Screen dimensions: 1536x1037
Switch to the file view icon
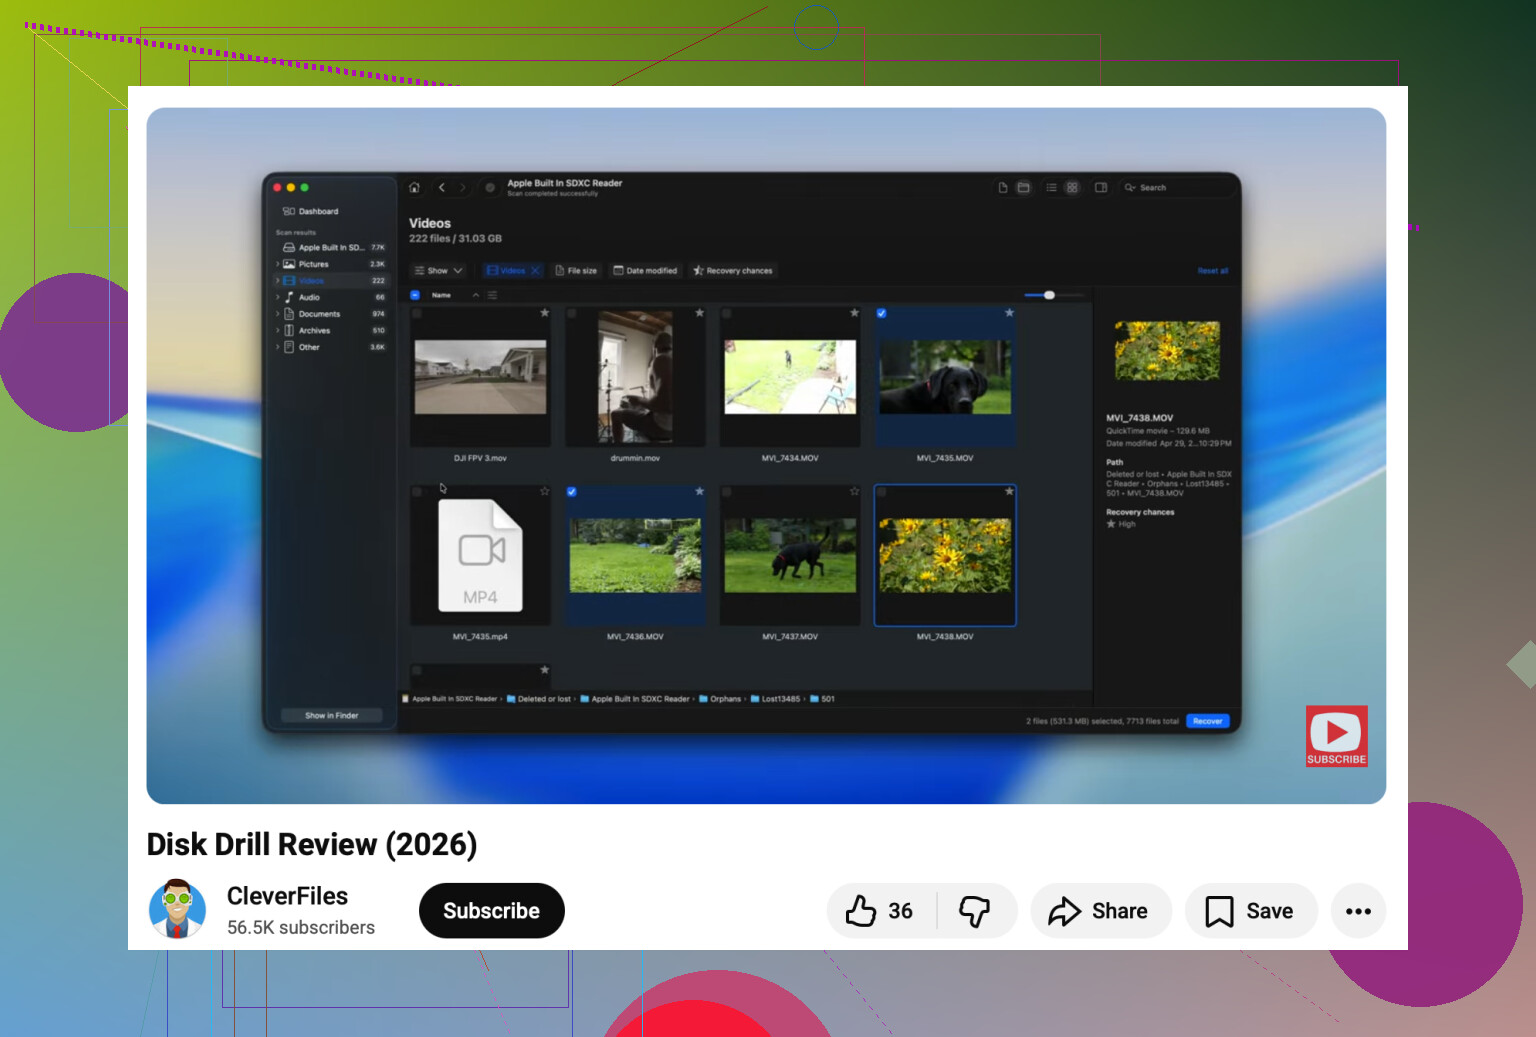tap(1003, 188)
